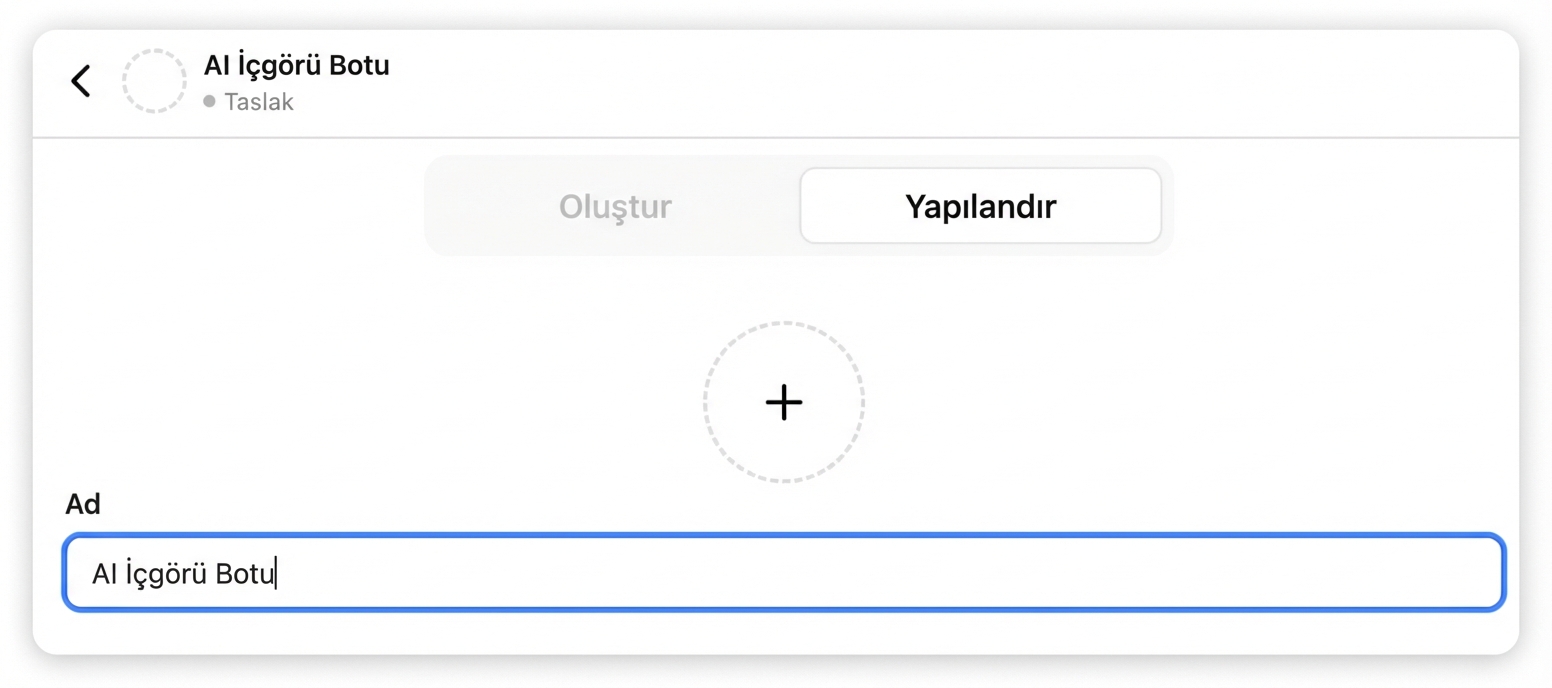Click the AI İçgörü Botu title
Image resolution: width=1552 pixels, height=688 pixels.
coord(297,65)
